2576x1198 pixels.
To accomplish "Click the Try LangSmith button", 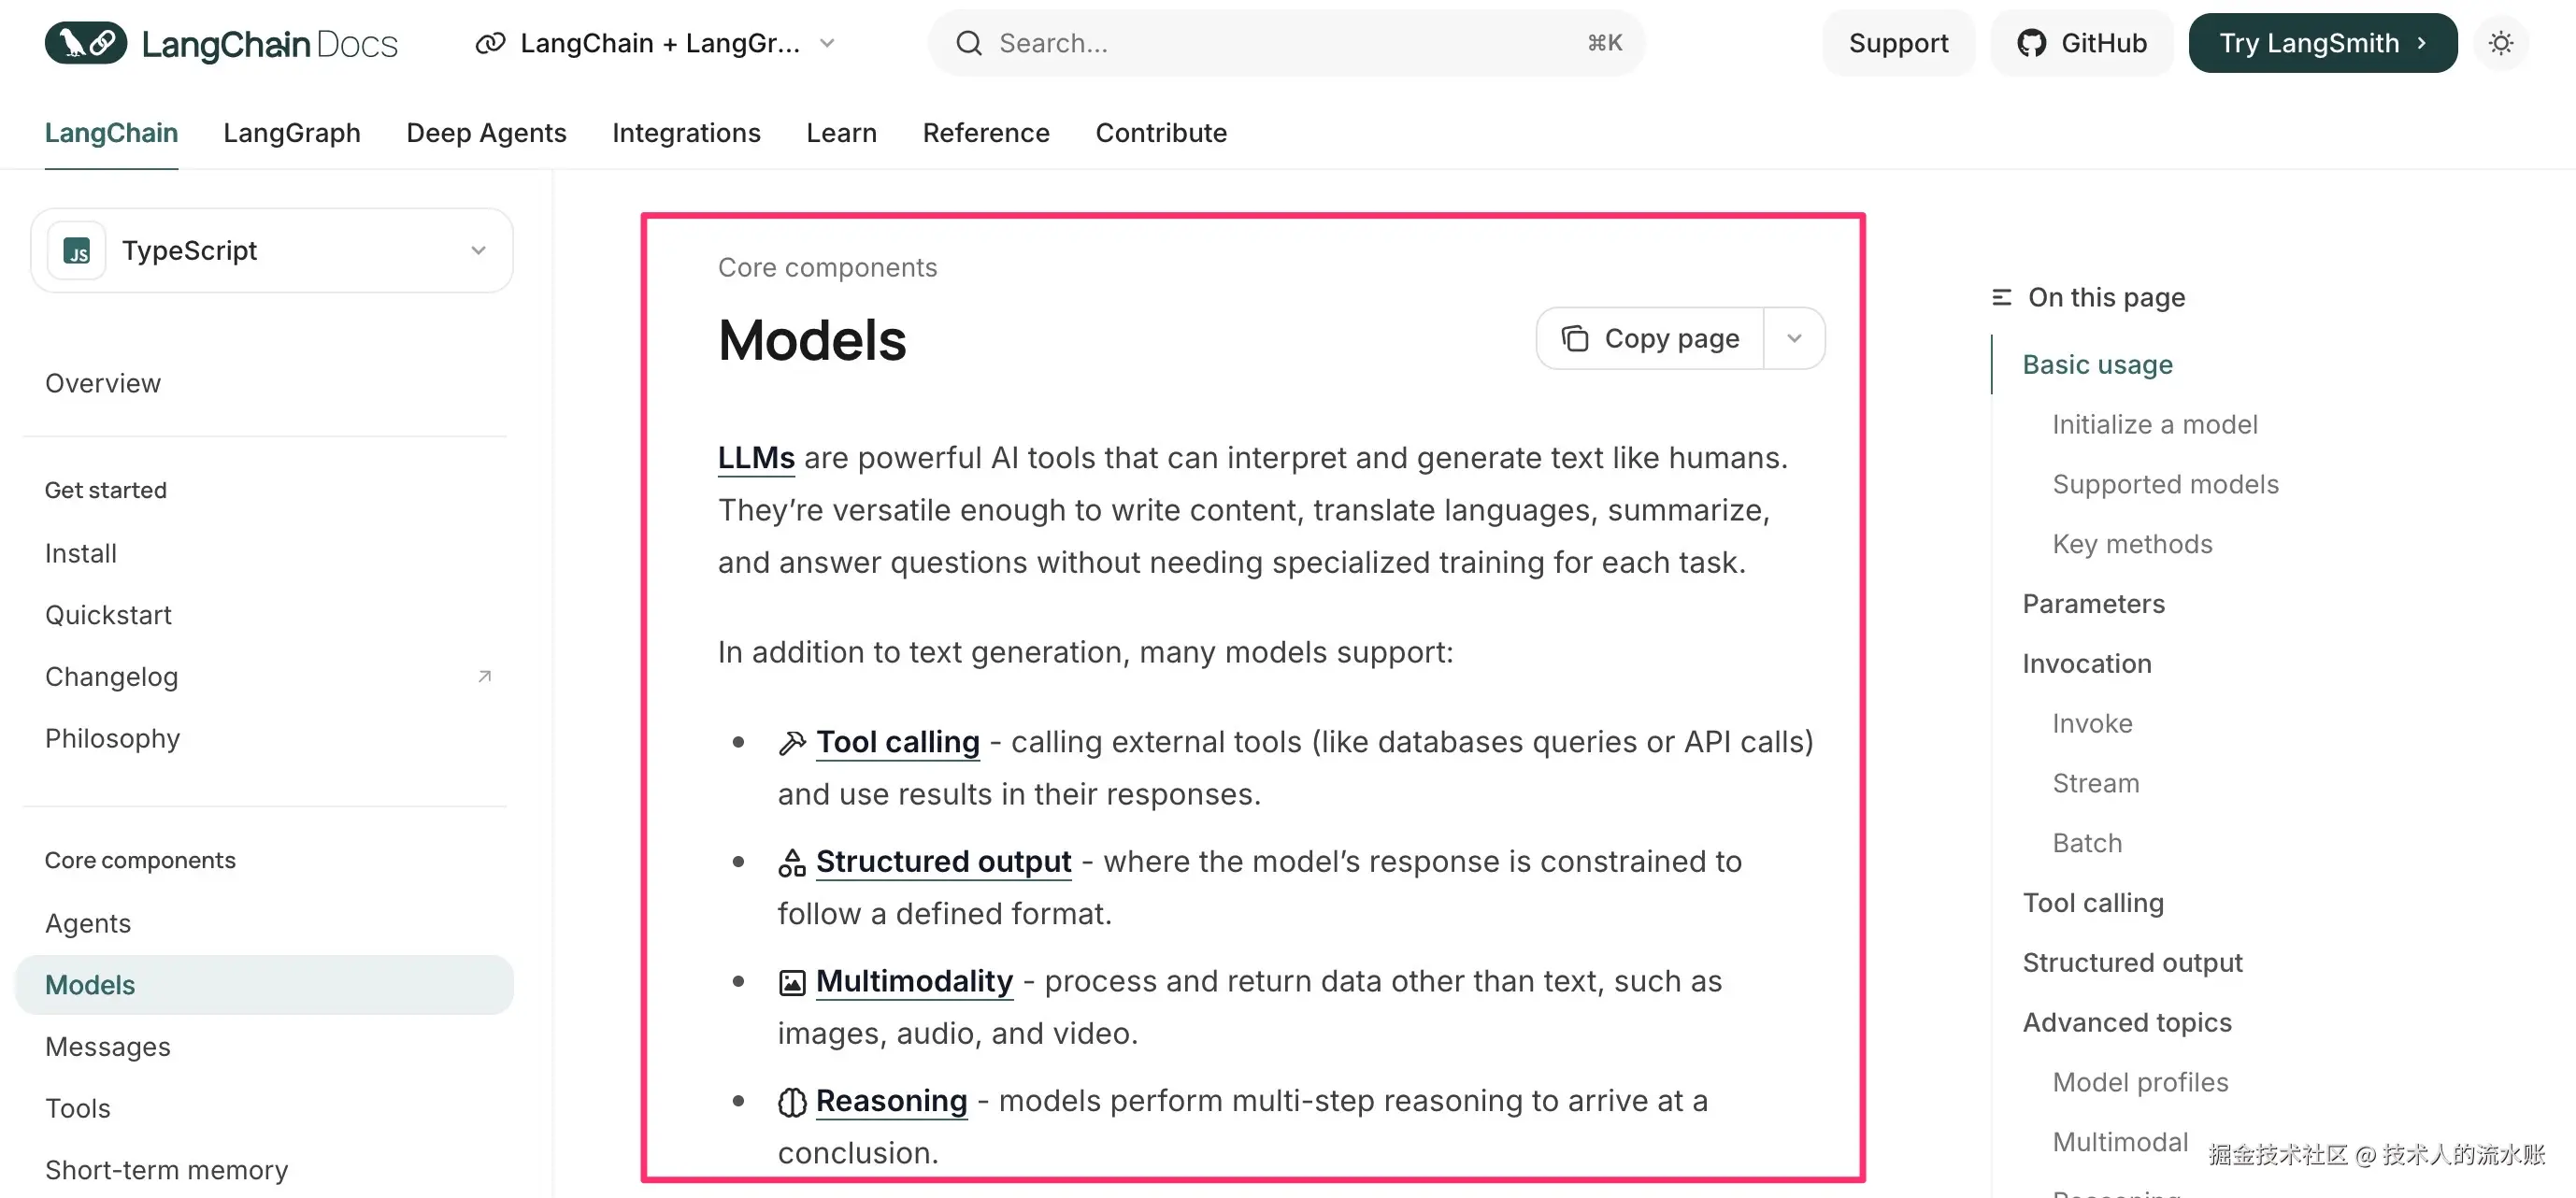I will tap(2322, 43).
